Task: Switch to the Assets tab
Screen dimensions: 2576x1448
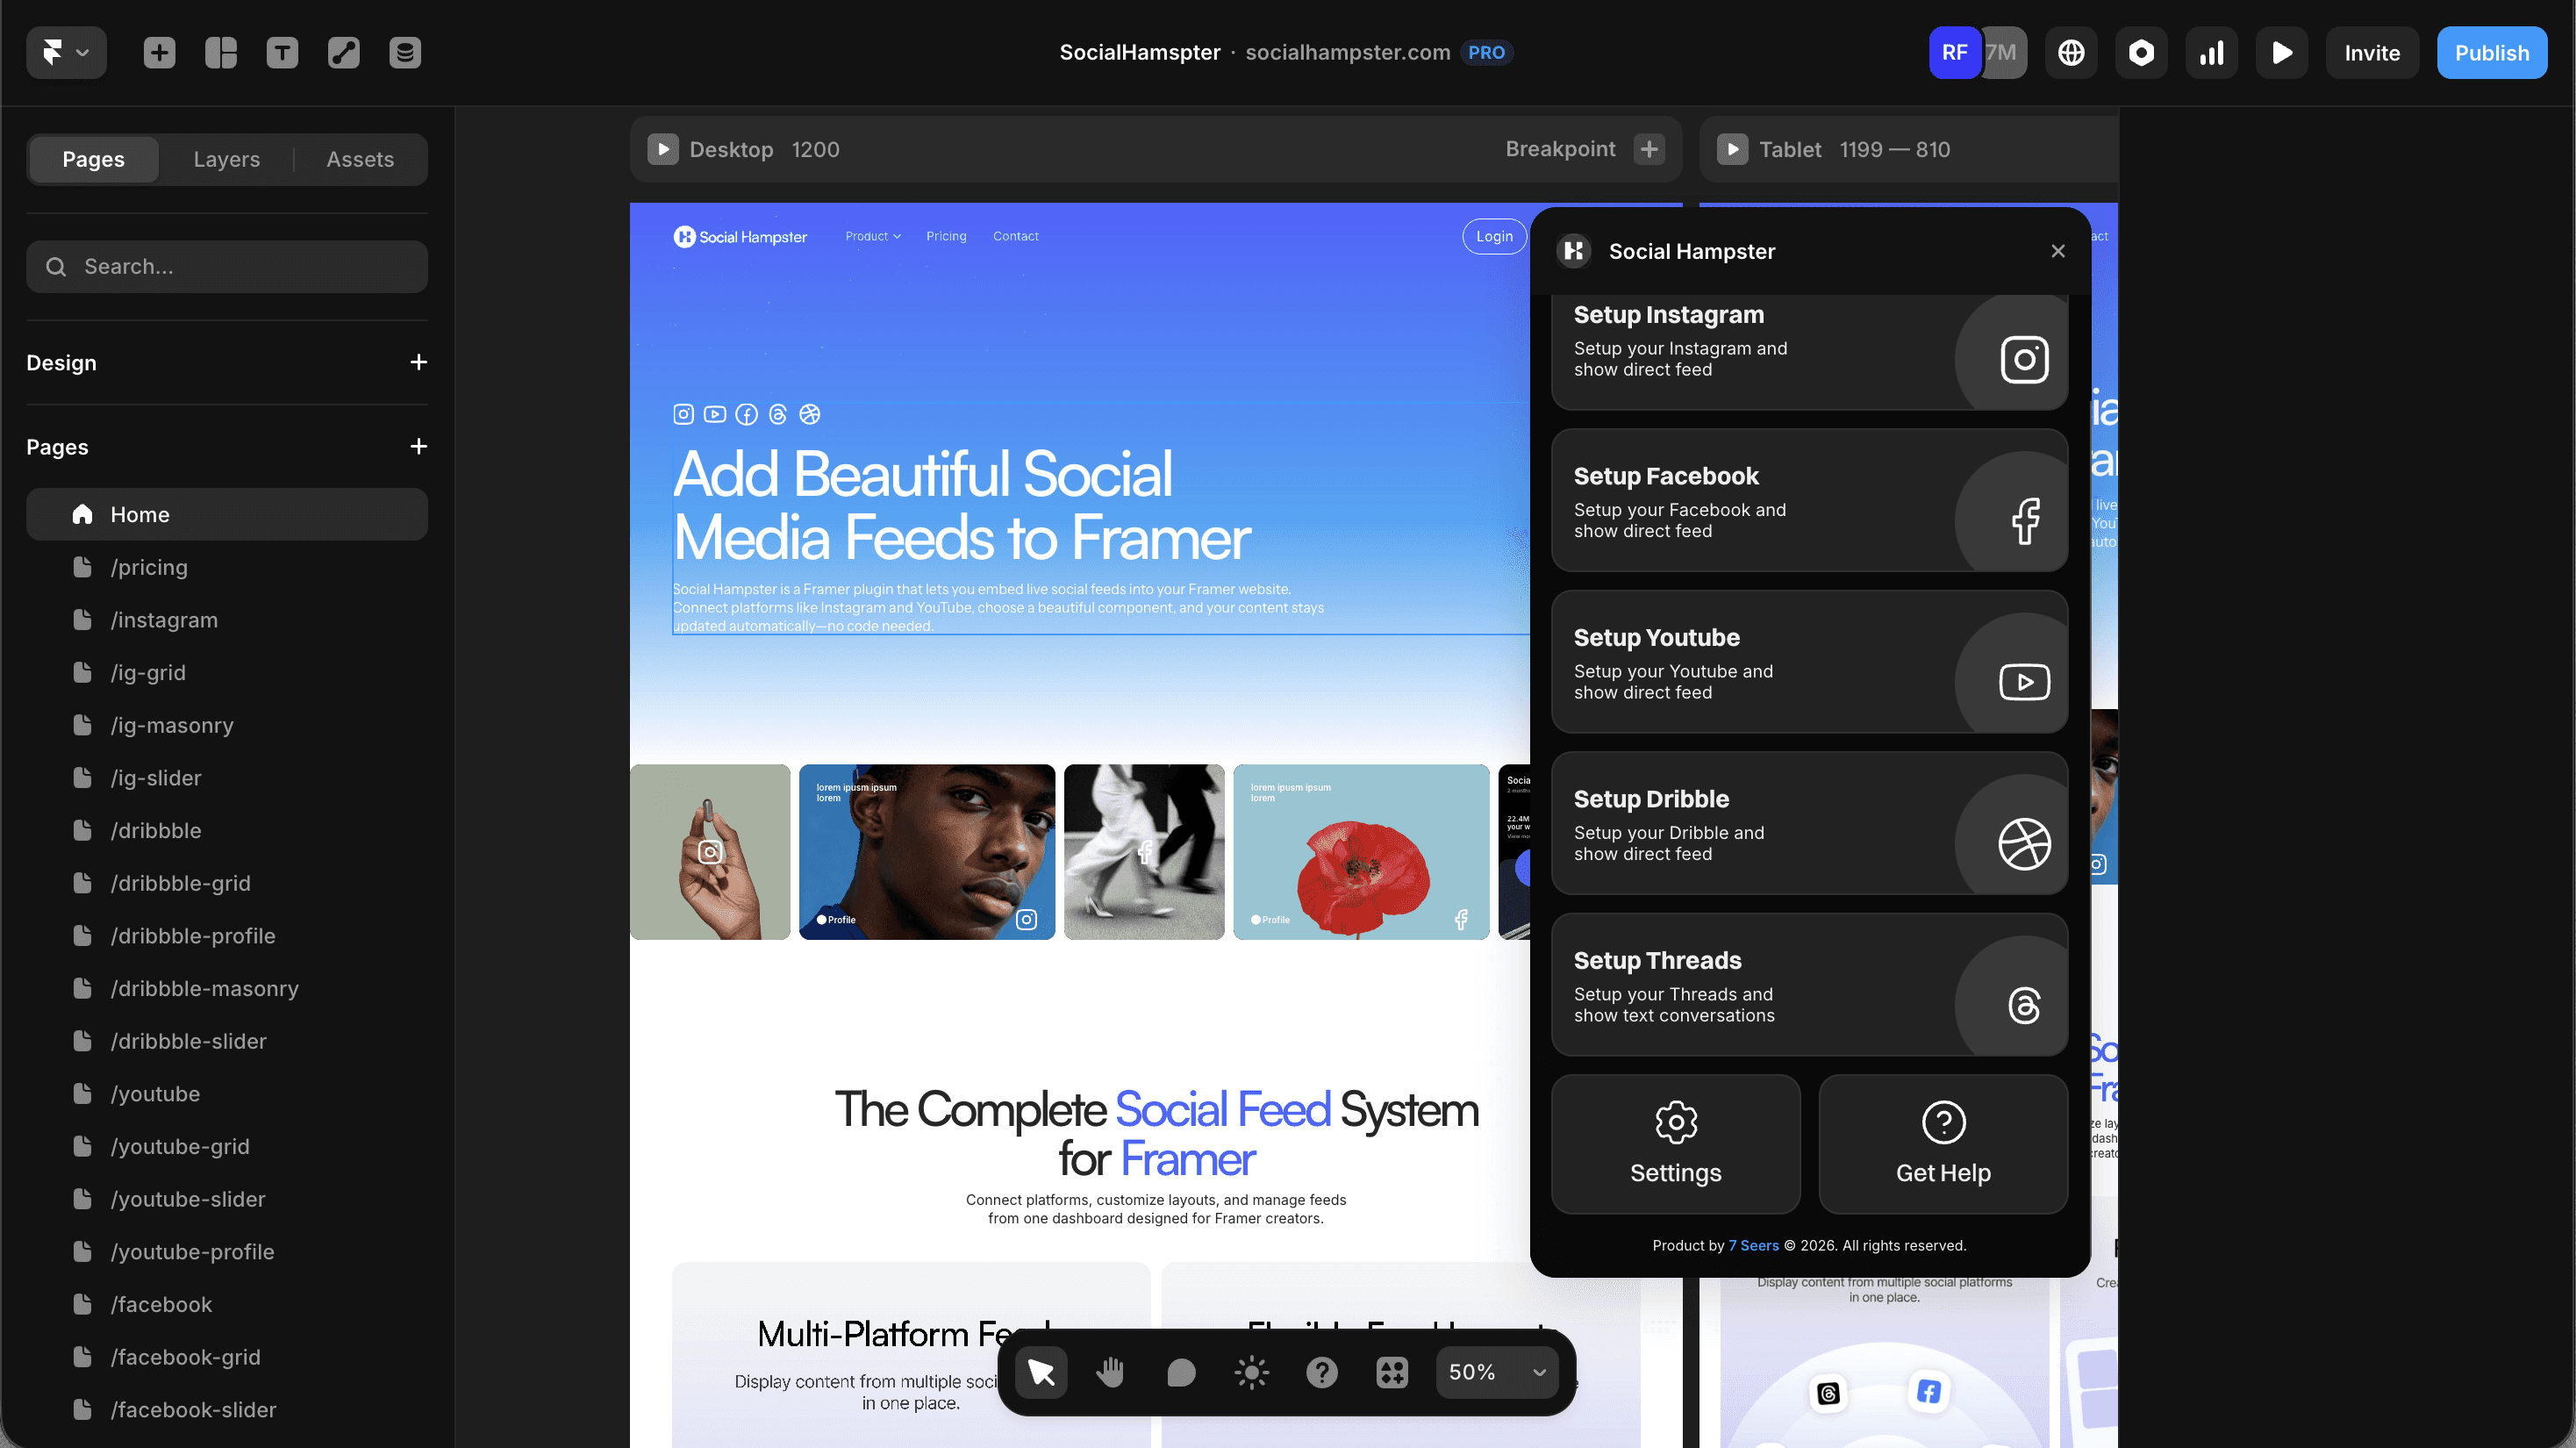Action: (x=359, y=159)
